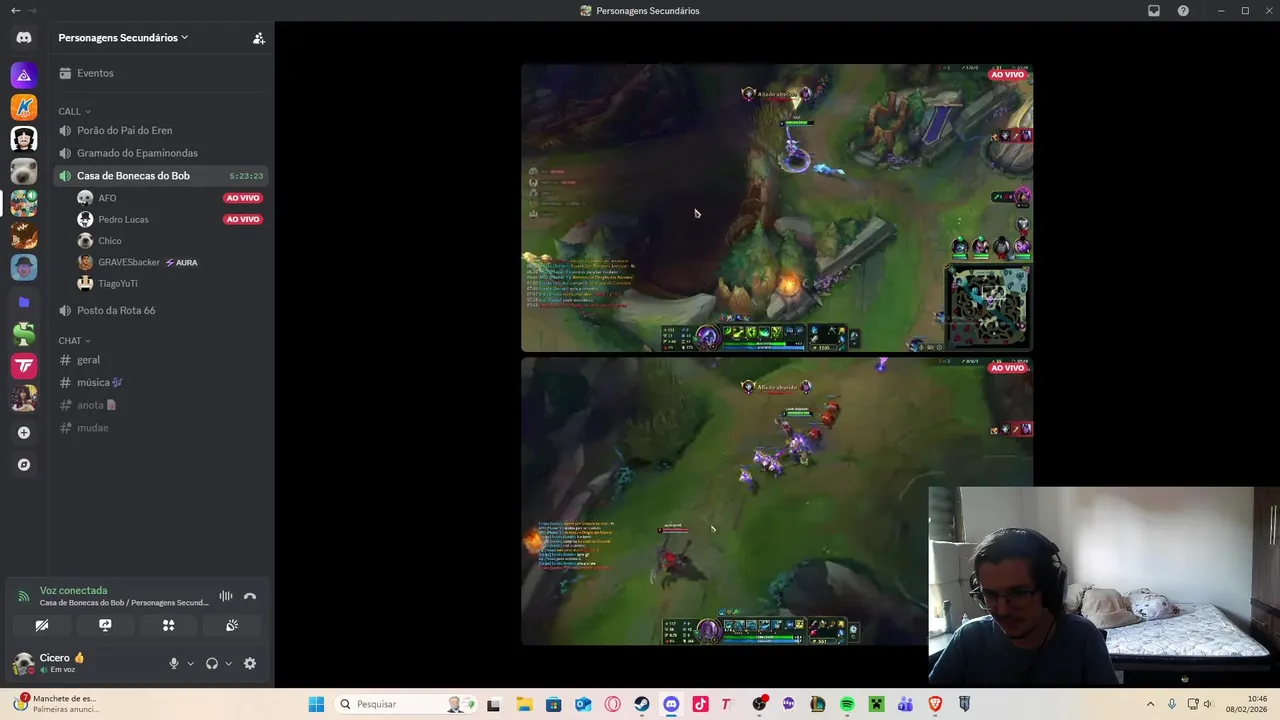
Task: Open the Eventos entry
Action: 160,73
